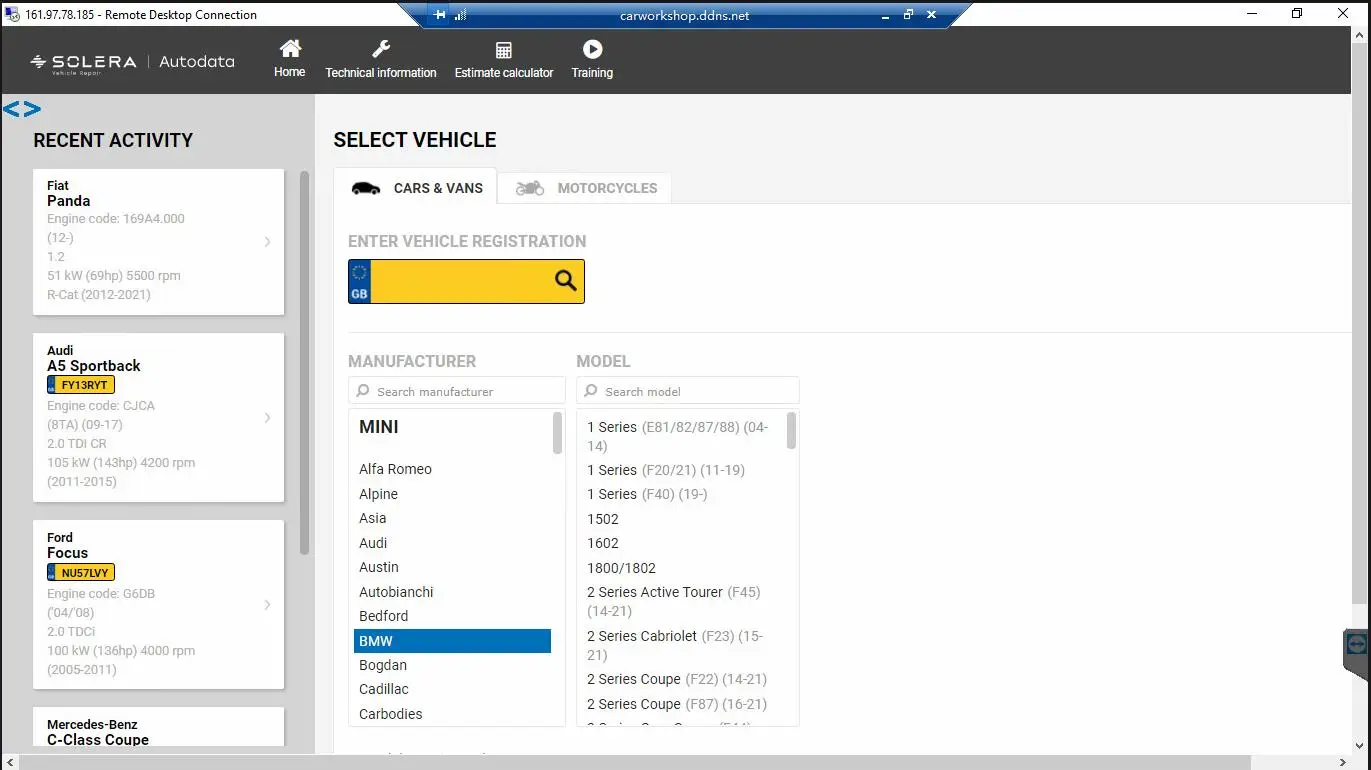Open Technical information wrench icon
The height and width of the screenshot is (770, 1371).
click(x=381, y=49)
